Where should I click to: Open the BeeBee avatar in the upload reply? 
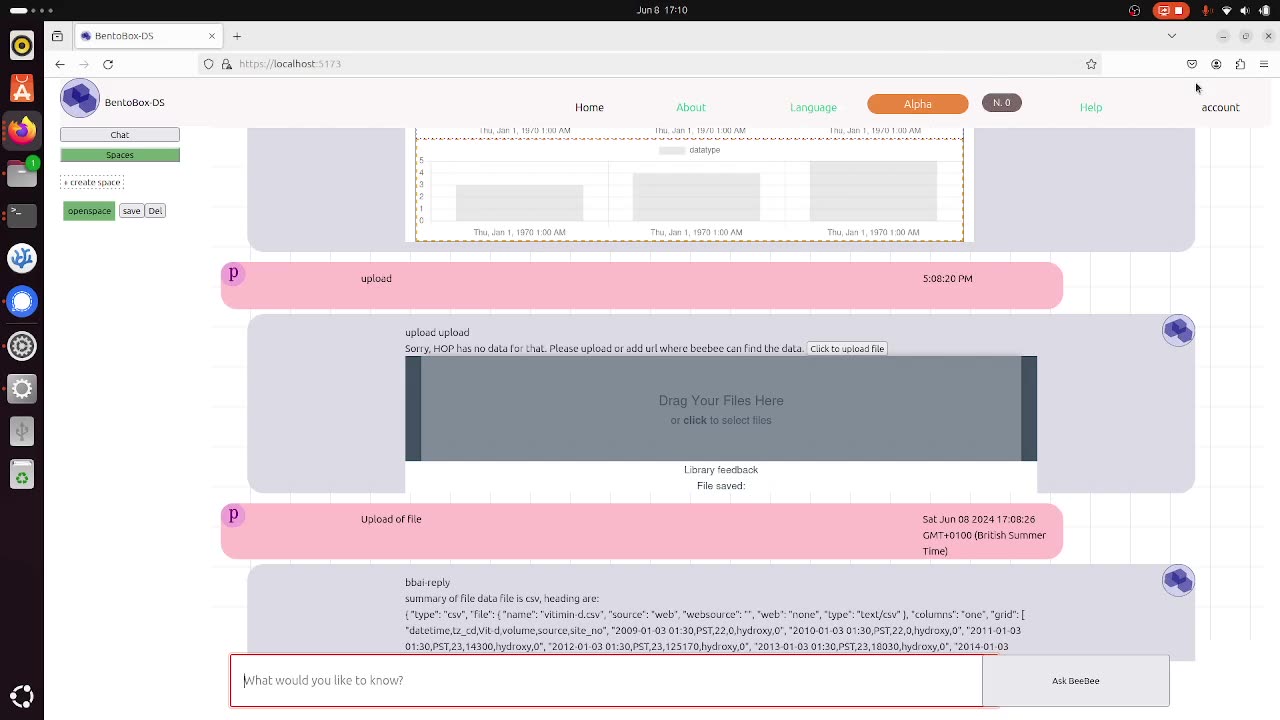click(1178, 330)
